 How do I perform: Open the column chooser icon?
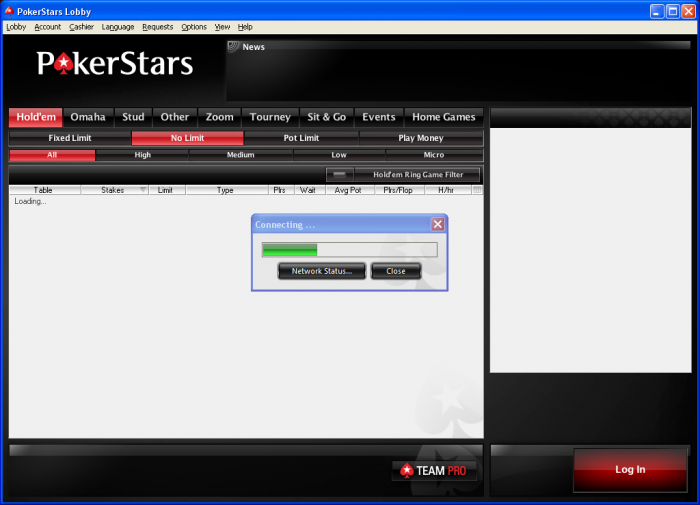[477, 190]
